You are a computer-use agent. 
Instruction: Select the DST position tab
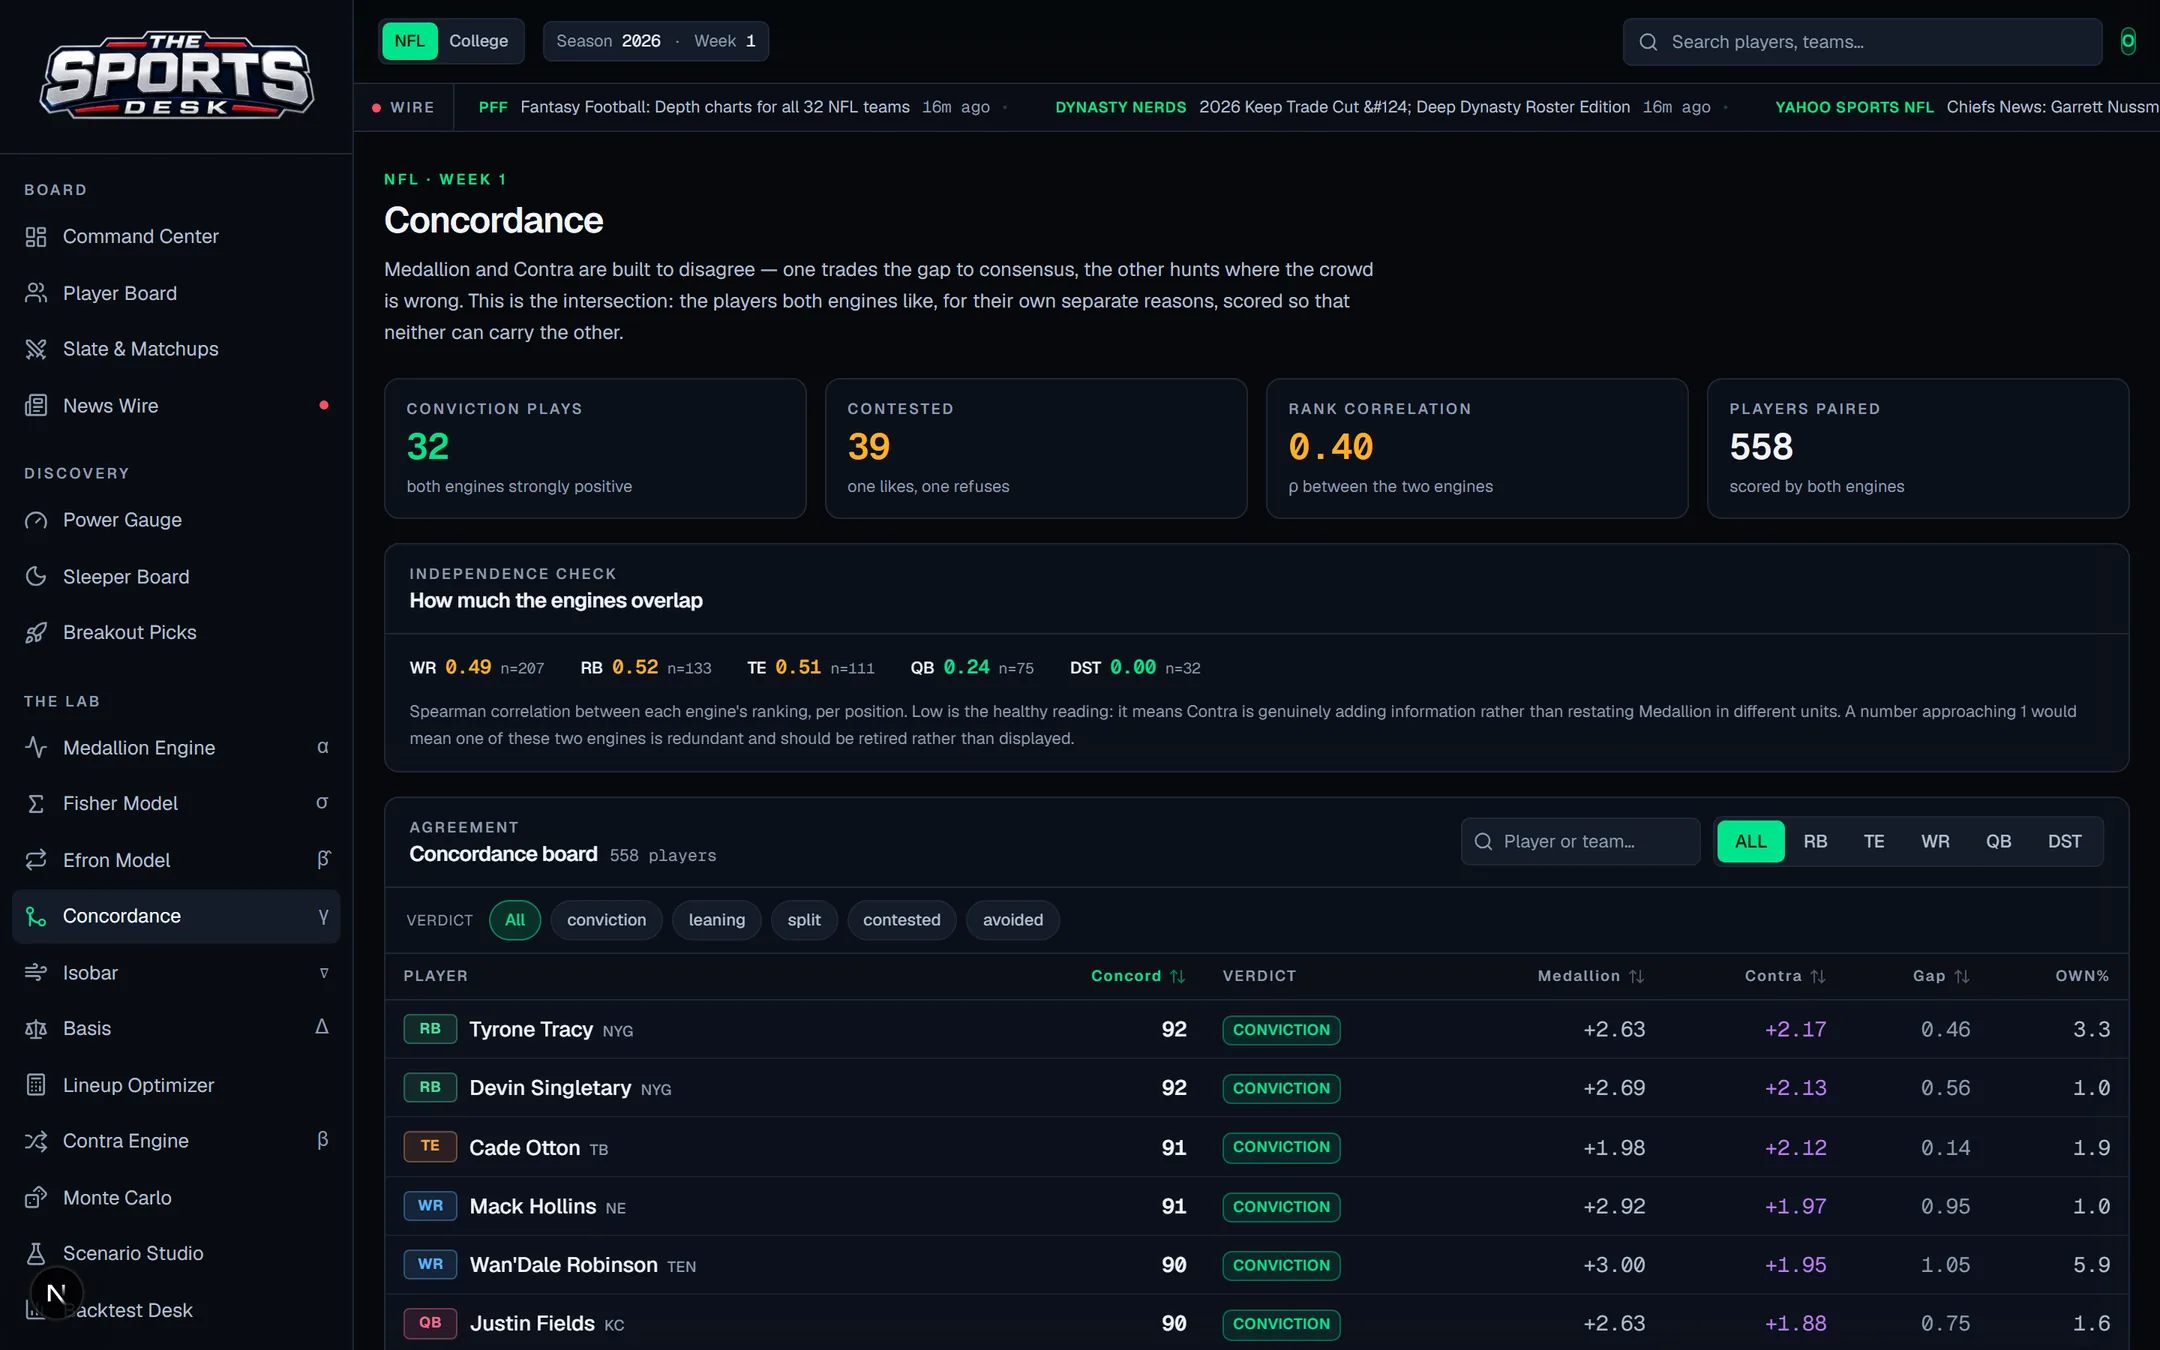2064,842
